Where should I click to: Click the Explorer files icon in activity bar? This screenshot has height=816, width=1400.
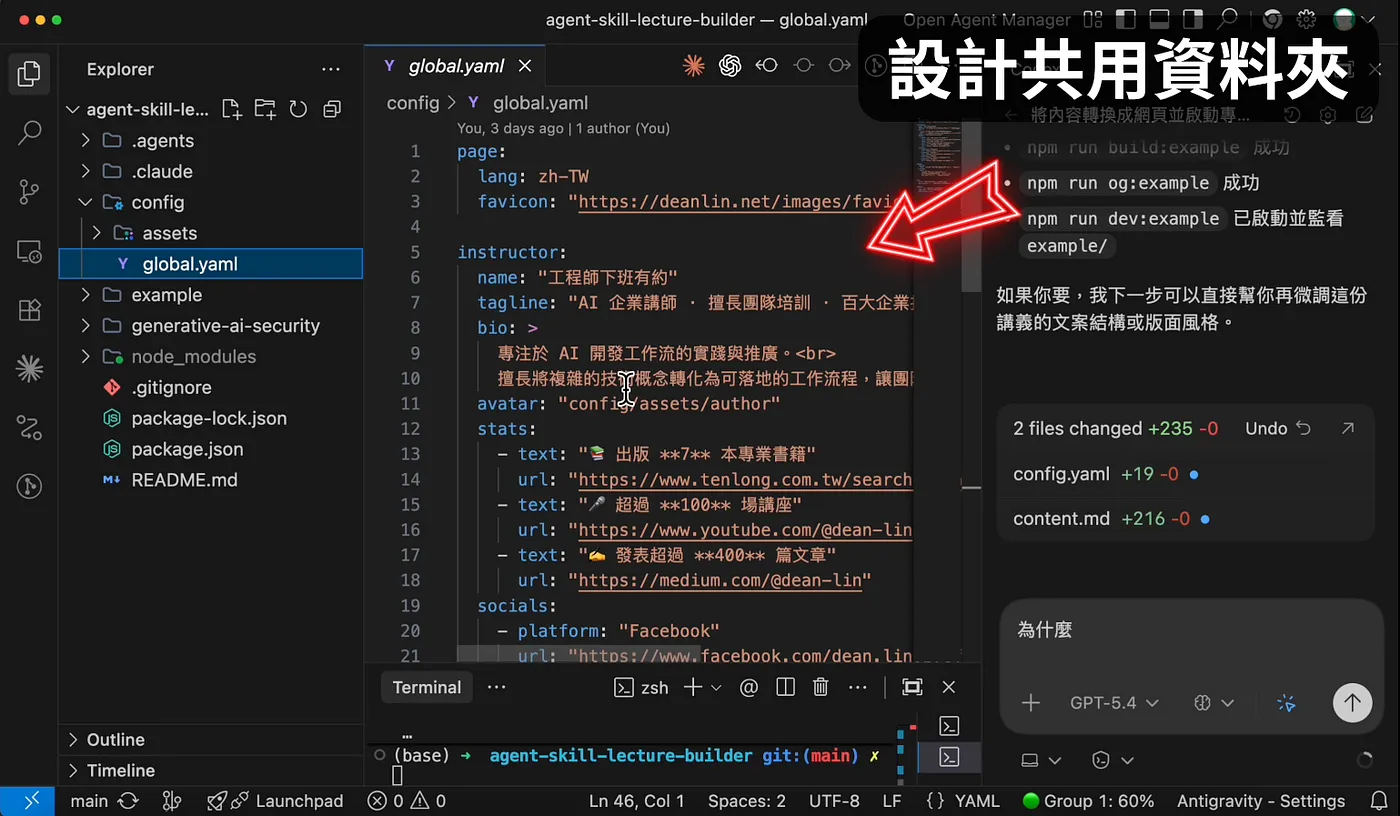30,73
